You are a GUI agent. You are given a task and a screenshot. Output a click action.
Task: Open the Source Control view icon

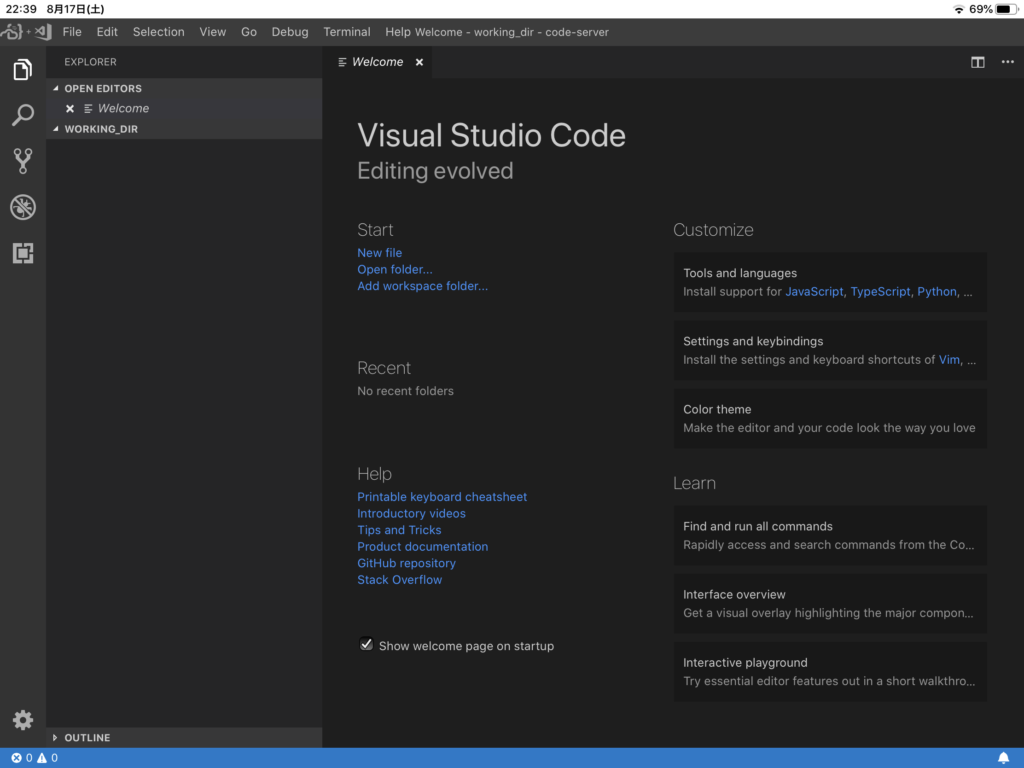coord(23,161)
